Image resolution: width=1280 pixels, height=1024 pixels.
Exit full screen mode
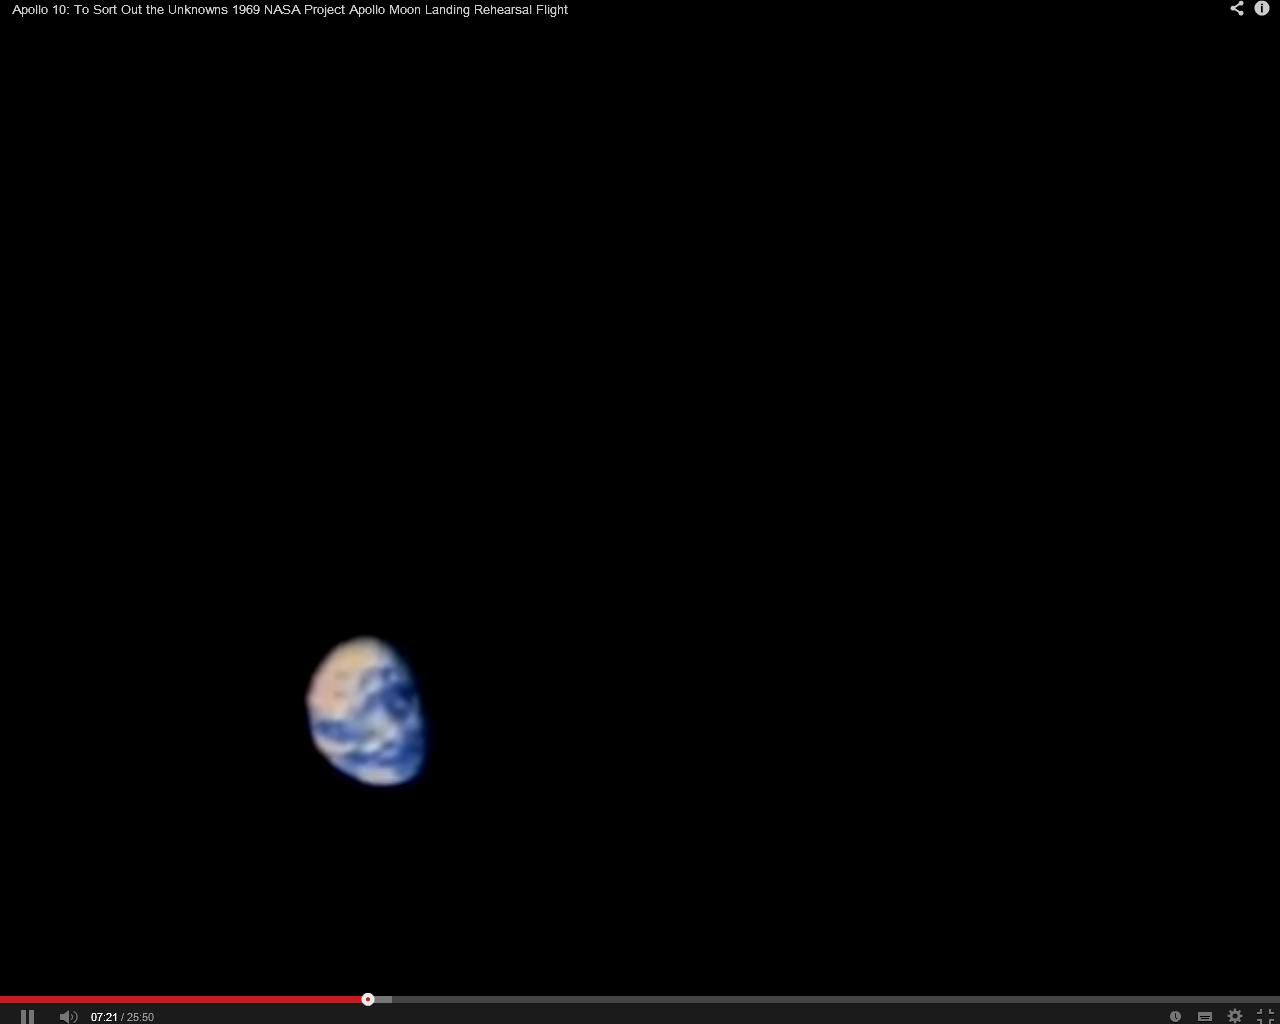(x=1265, y=1016)
